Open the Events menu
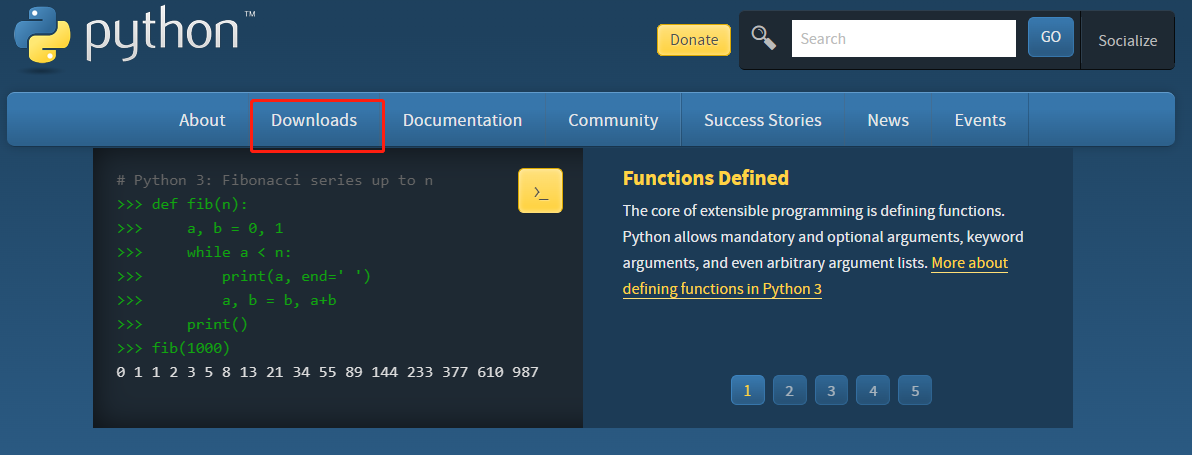1192x455 pixels. pyautogui.click(x=980, y=120)
